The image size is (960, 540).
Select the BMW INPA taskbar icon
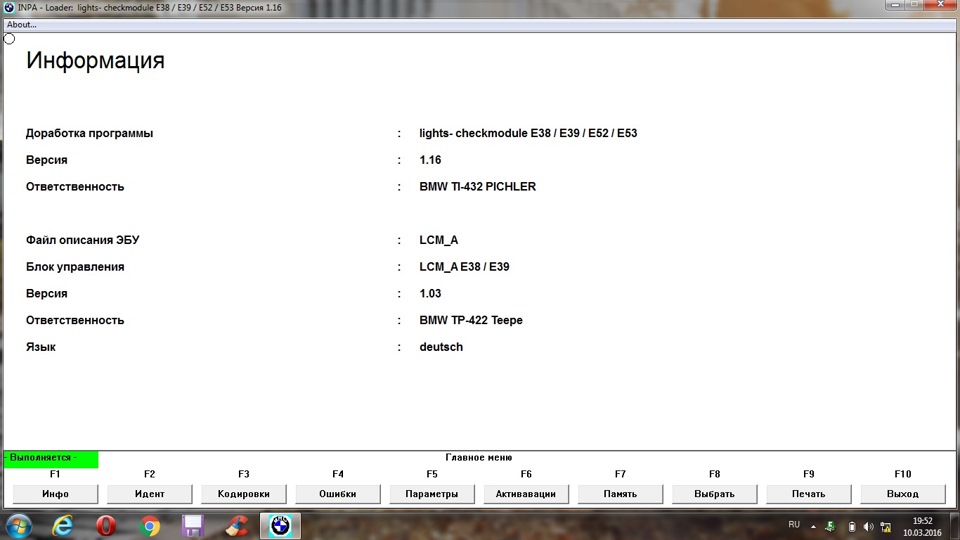point(280,526)
